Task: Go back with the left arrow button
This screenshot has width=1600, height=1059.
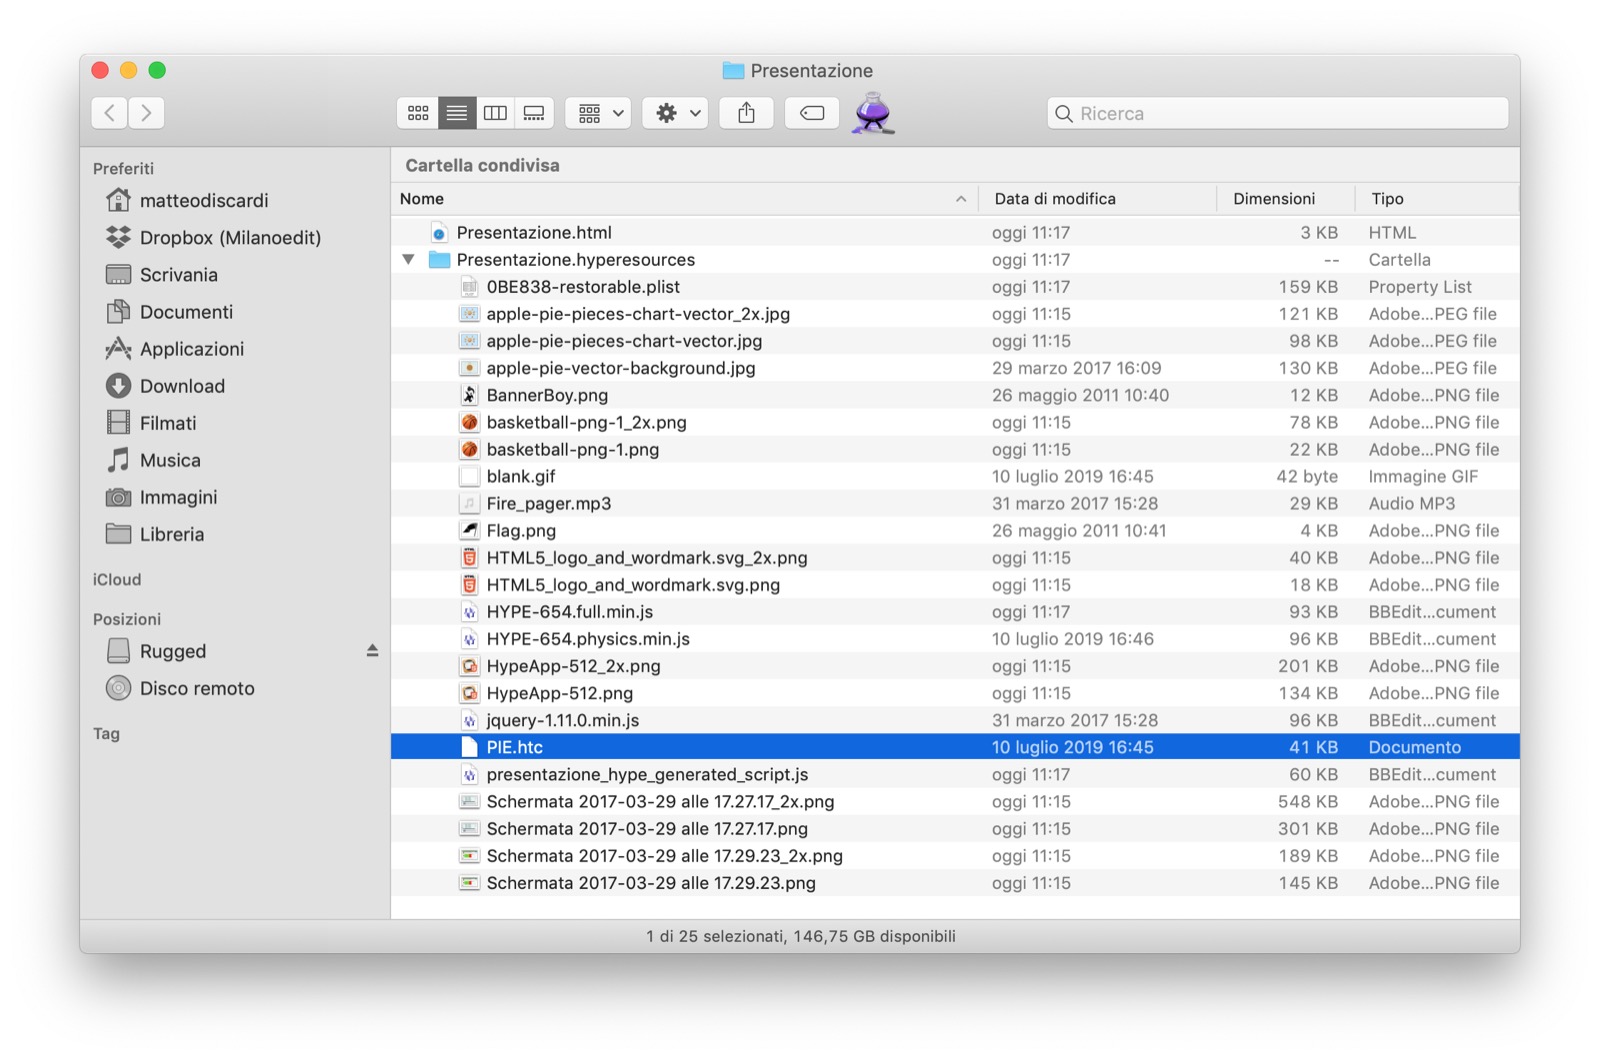Action: click(110, 113)
